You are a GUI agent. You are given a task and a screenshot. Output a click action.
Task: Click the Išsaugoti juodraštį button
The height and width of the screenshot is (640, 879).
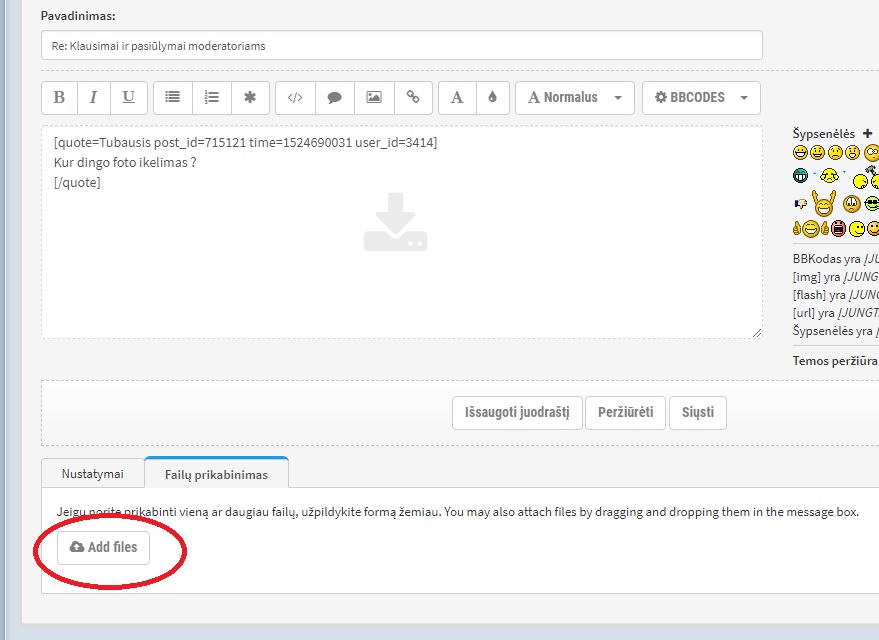coord(517,412)
